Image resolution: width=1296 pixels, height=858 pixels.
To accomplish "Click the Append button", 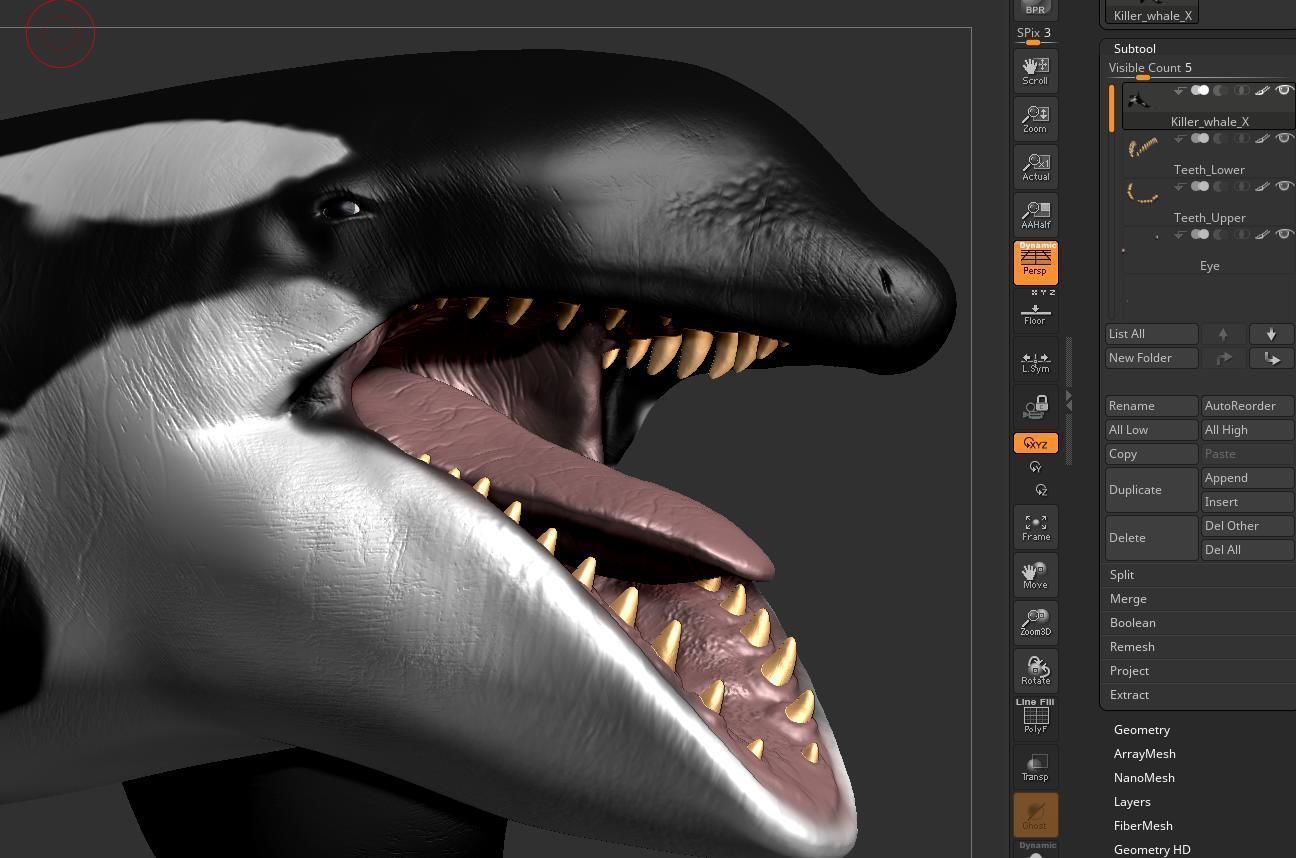I will 1248,478.
